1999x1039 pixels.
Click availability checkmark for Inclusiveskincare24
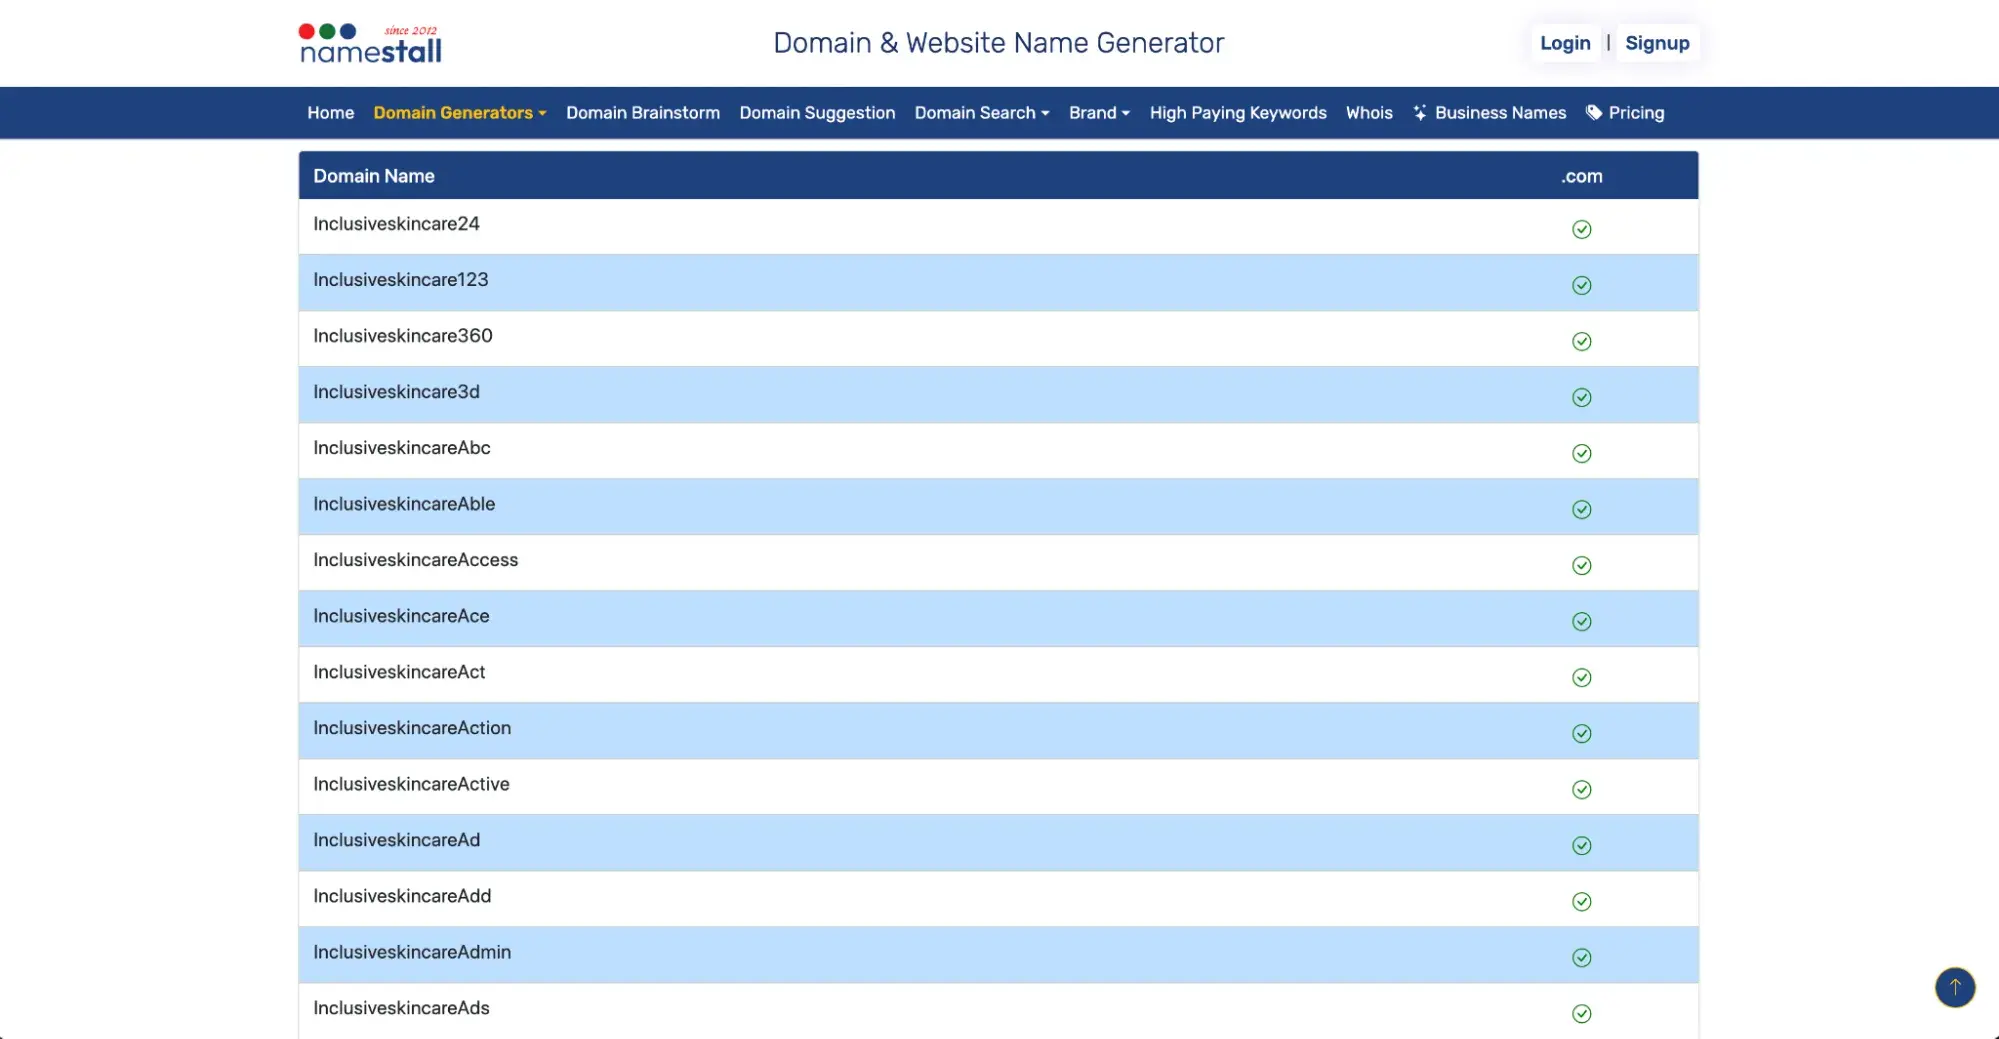(1581, 230)
